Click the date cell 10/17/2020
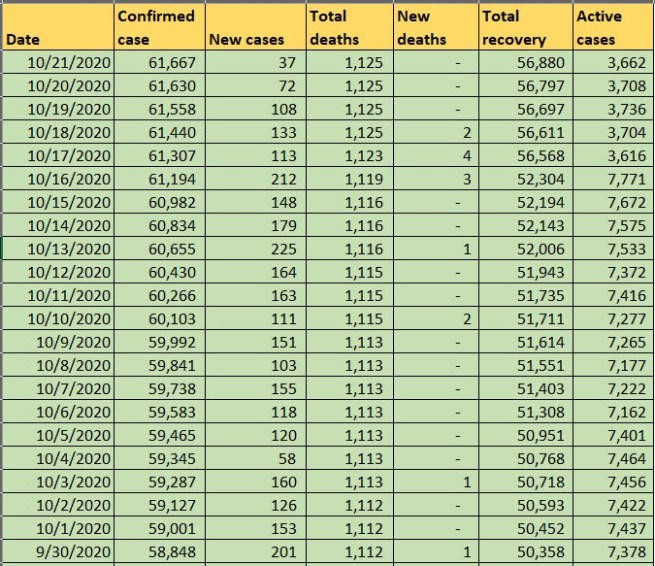This screenshot has width=655, height=566. [x=58, y=156]
